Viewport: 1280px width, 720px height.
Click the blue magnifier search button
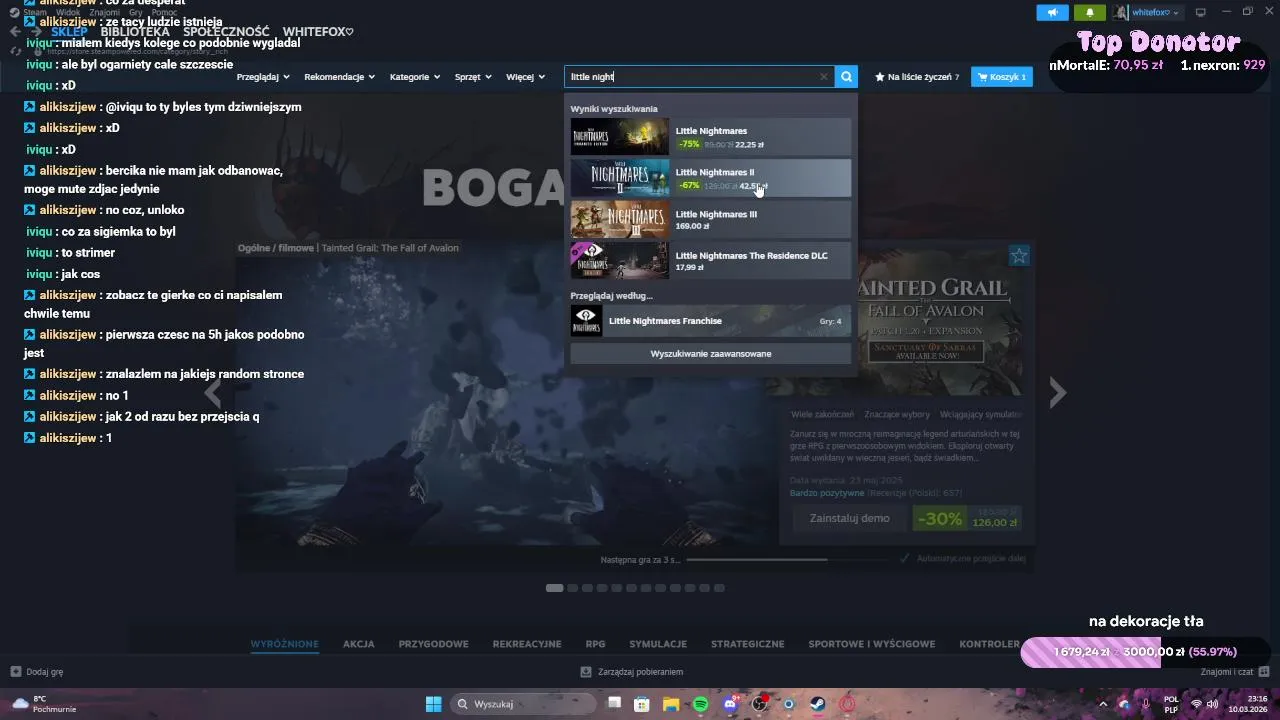click(846, 76)
